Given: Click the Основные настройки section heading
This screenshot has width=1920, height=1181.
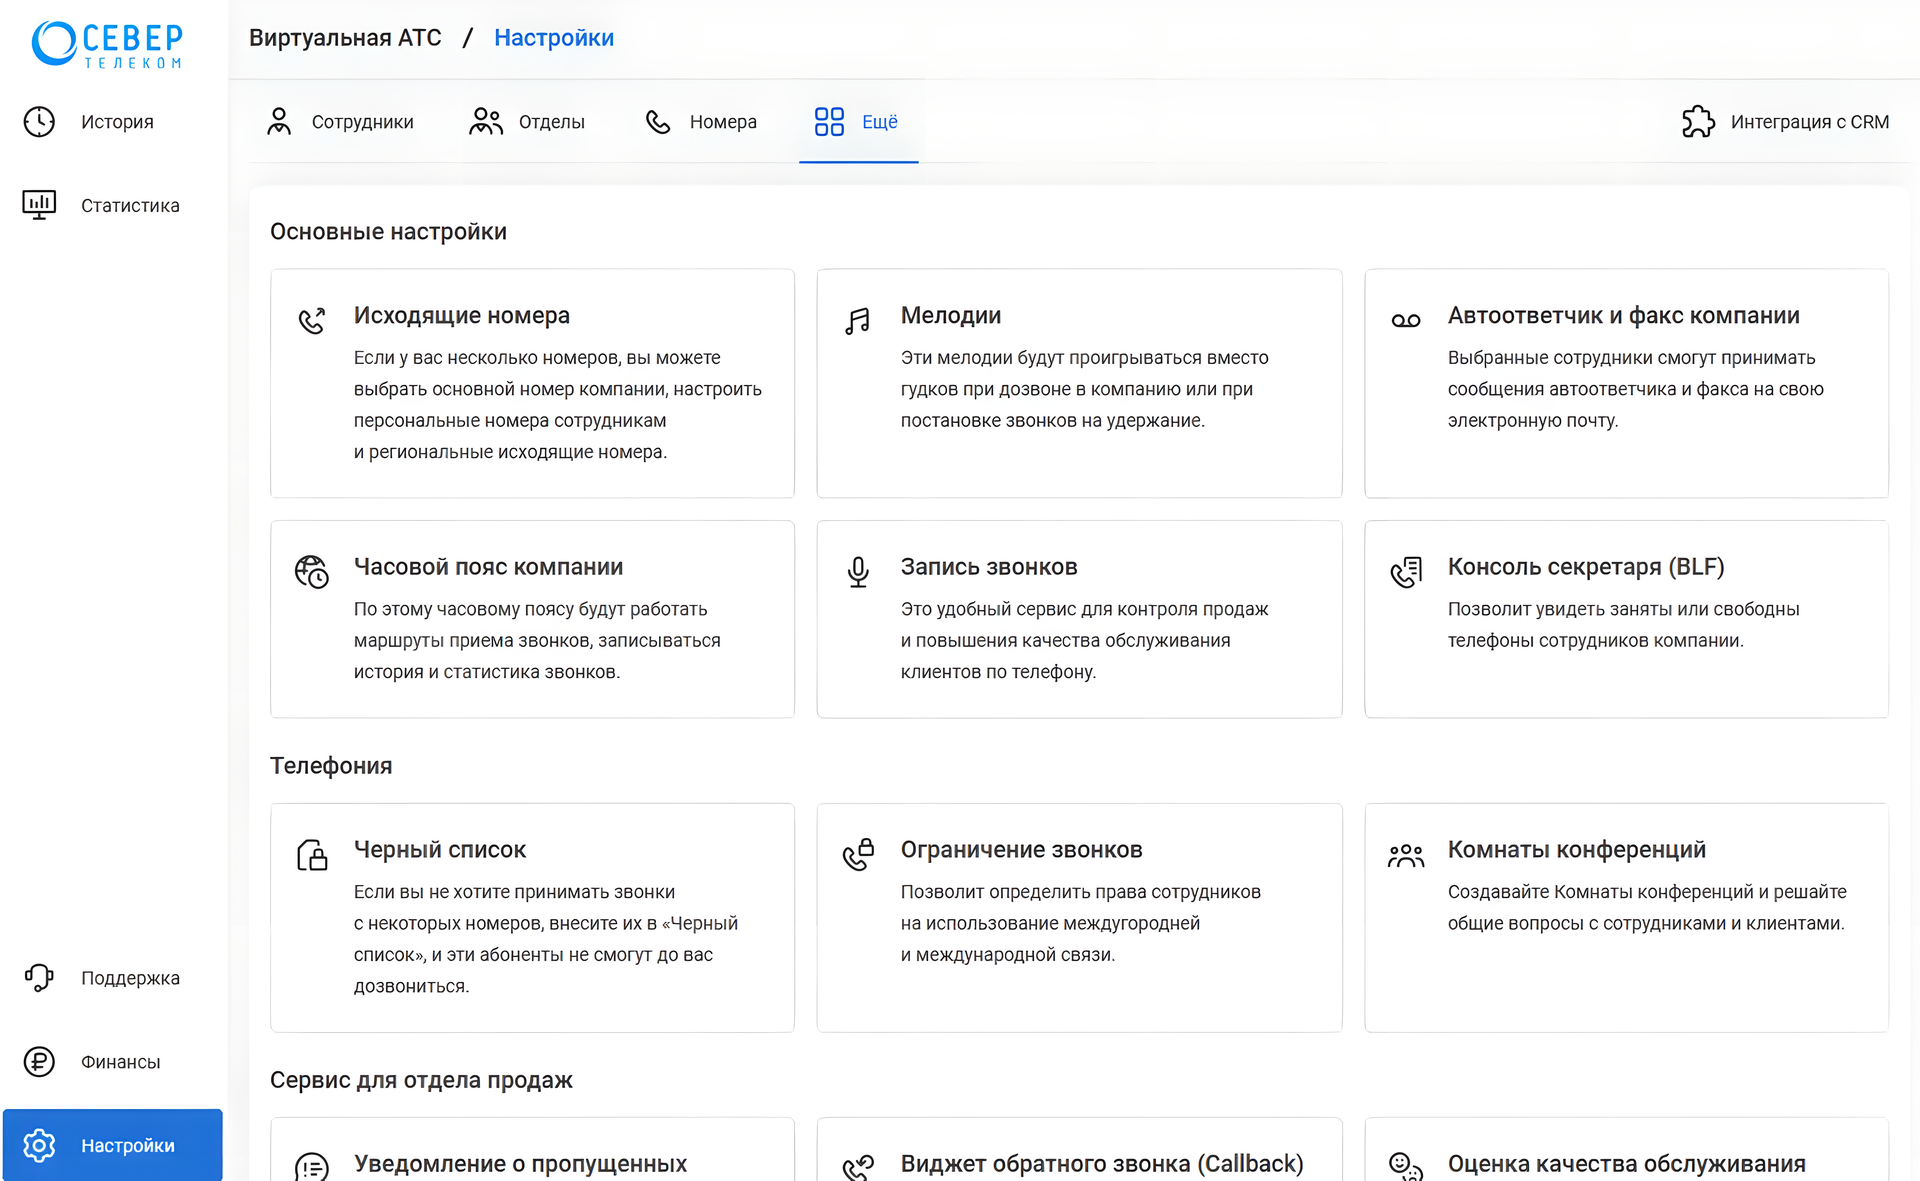Looking at the screenshot, I should point(388,232).
